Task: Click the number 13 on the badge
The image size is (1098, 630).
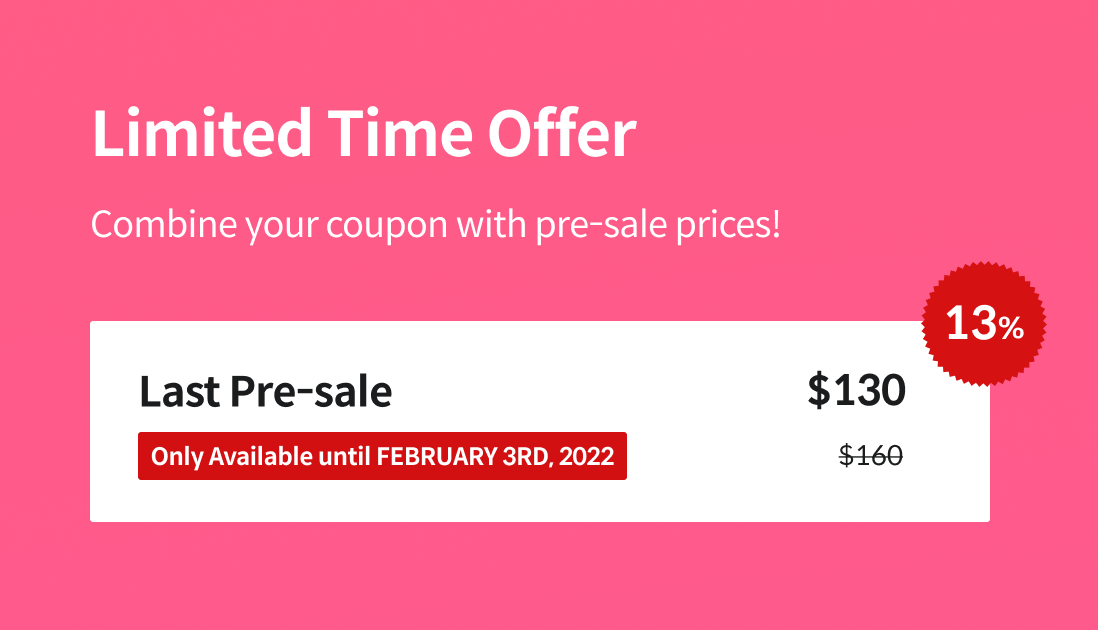Action: coord(971,323)
